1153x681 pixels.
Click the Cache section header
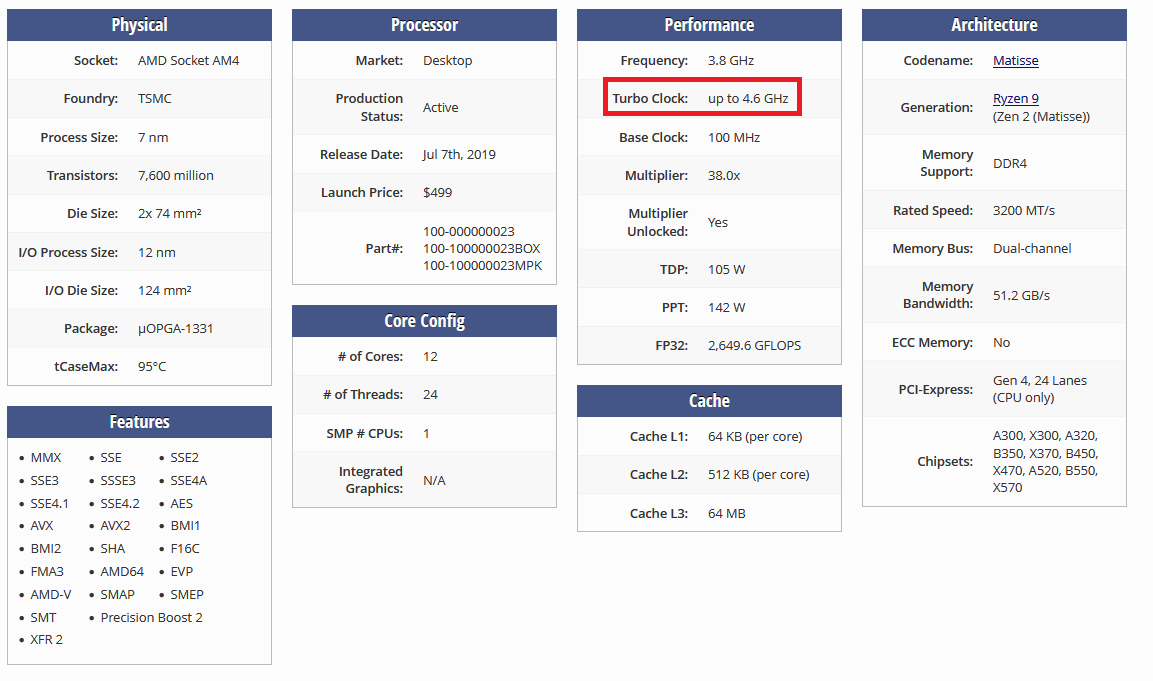tap(710, 401)
